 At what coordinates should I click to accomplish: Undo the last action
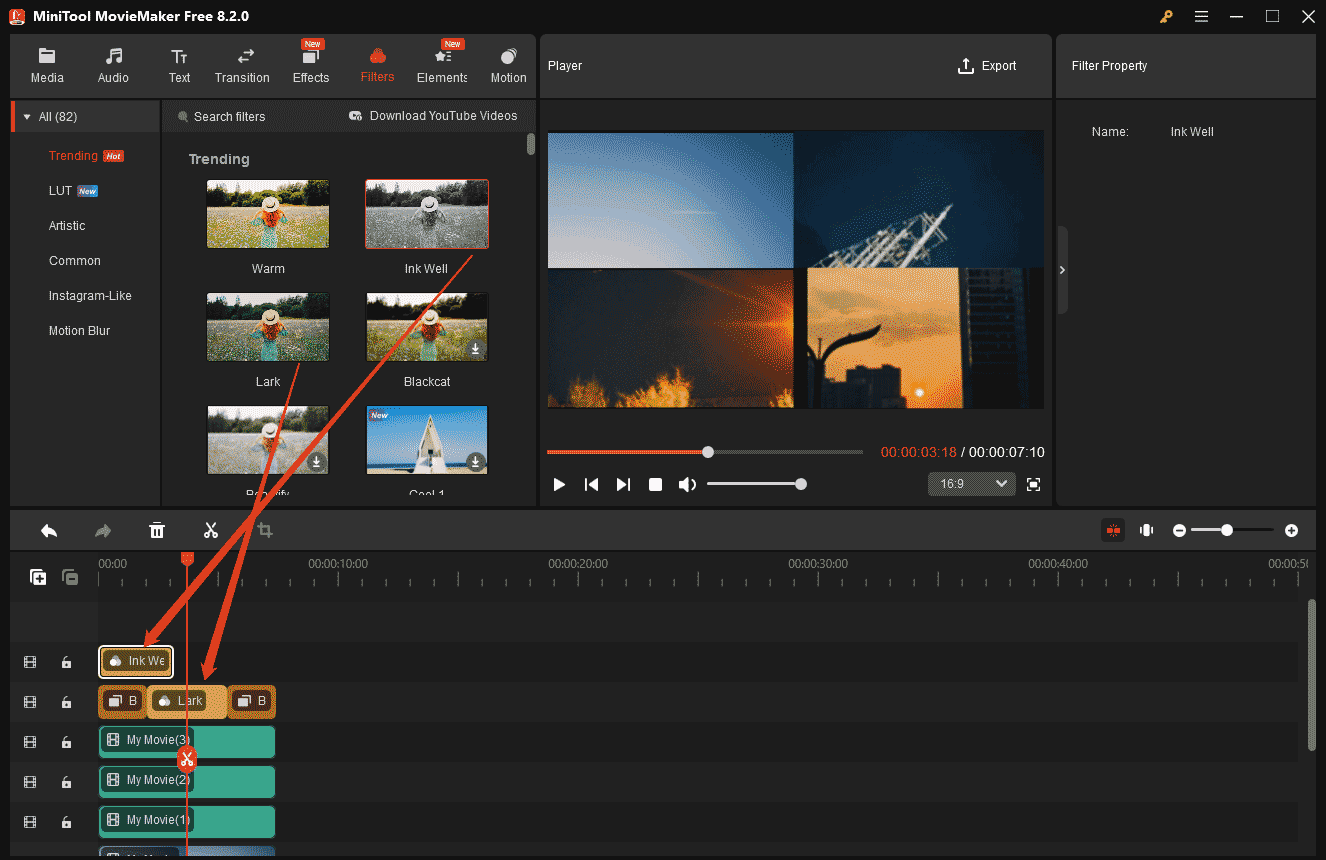(x=49, y=530)
